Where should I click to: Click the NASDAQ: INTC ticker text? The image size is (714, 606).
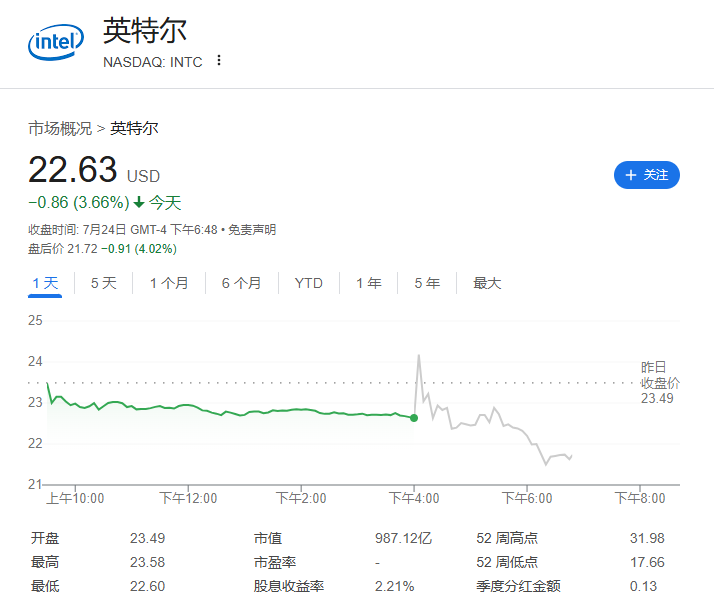[153, 62]
